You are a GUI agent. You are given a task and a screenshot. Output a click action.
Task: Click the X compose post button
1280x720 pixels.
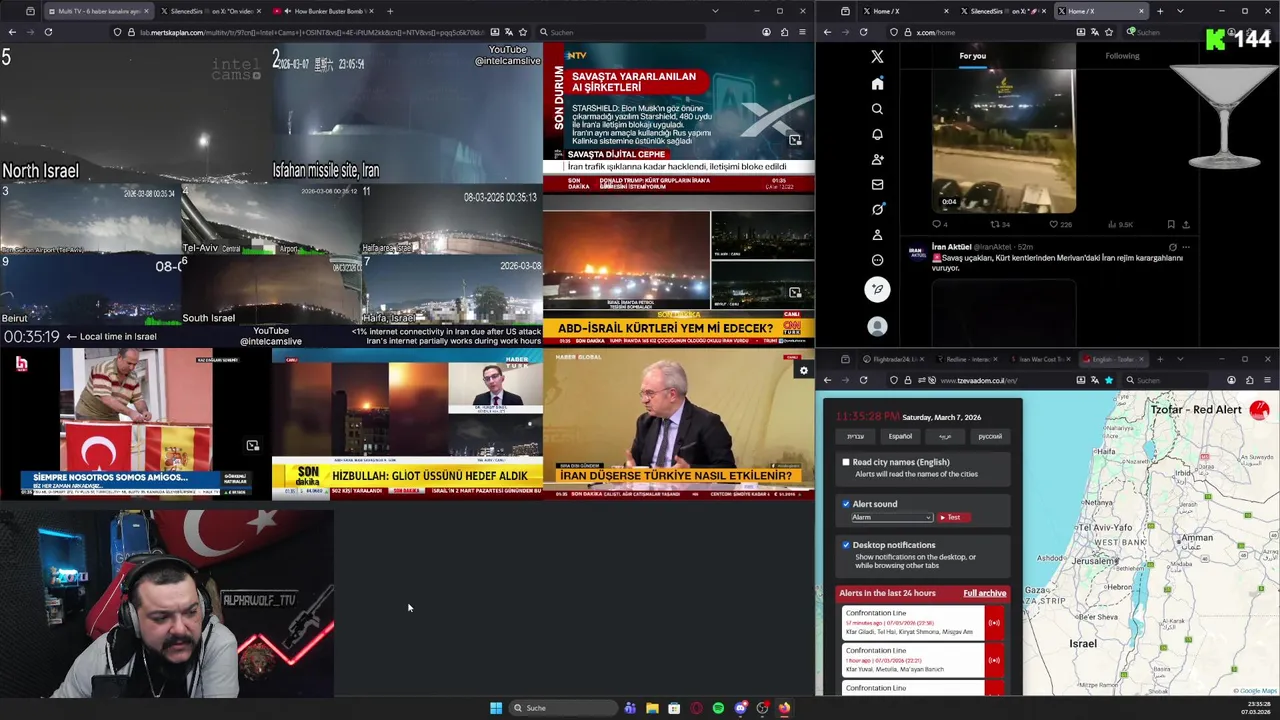877,289
